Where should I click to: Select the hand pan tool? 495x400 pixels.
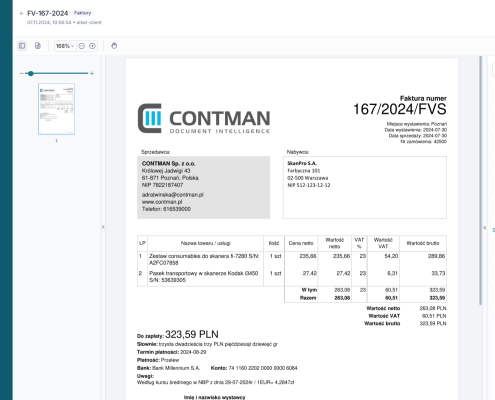[114, 46]
